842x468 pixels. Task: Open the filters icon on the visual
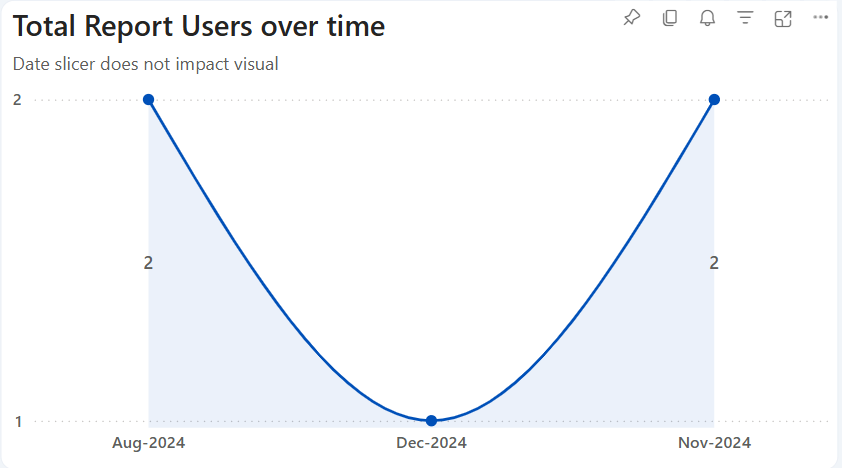[x=745, y=18]
